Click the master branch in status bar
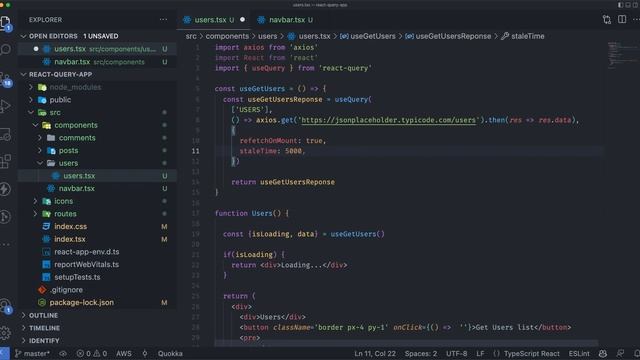This screenshot has height=360, width=640. coord(32,353)
